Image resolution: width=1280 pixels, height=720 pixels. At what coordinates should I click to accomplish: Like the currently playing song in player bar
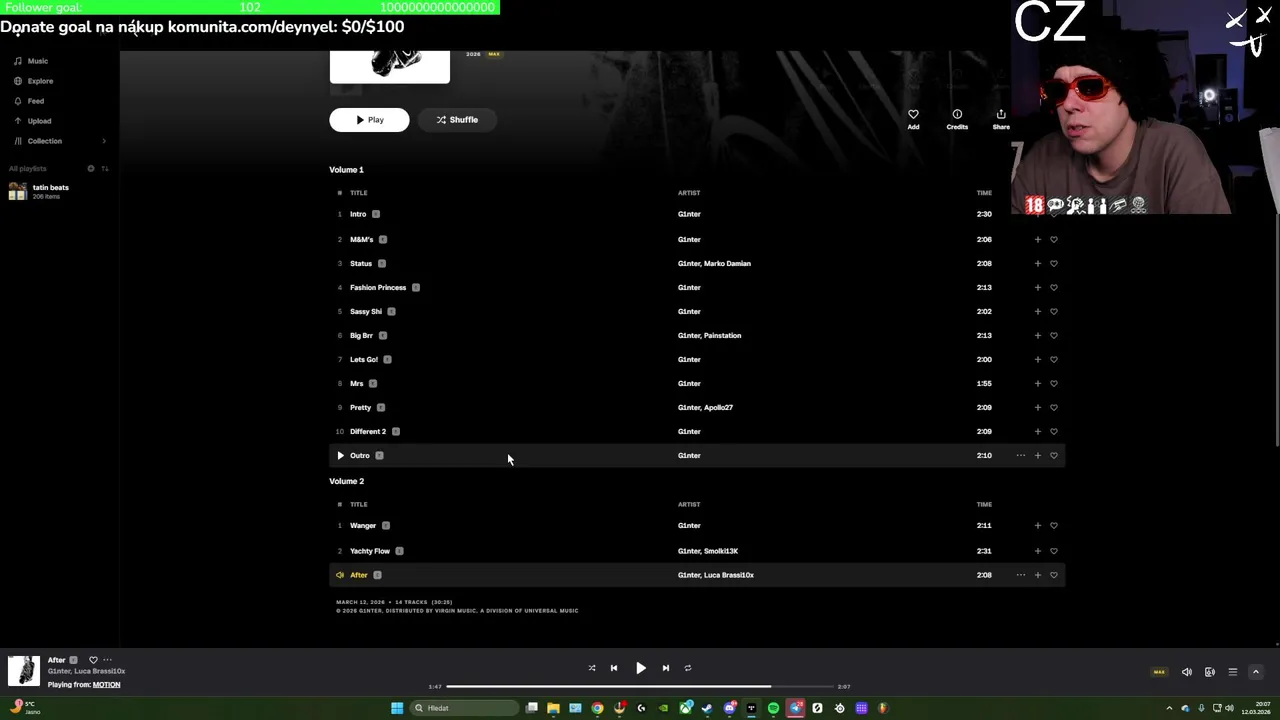coord(93,660)
